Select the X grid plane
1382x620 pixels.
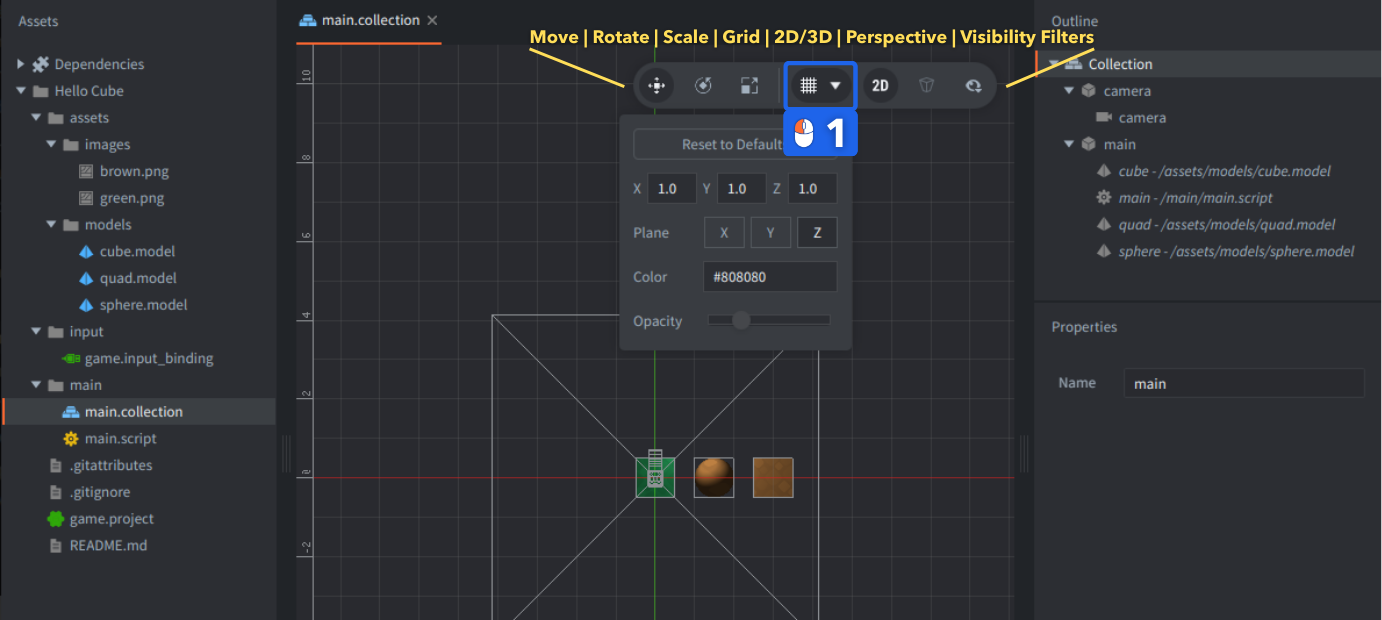tap(724, 233)
